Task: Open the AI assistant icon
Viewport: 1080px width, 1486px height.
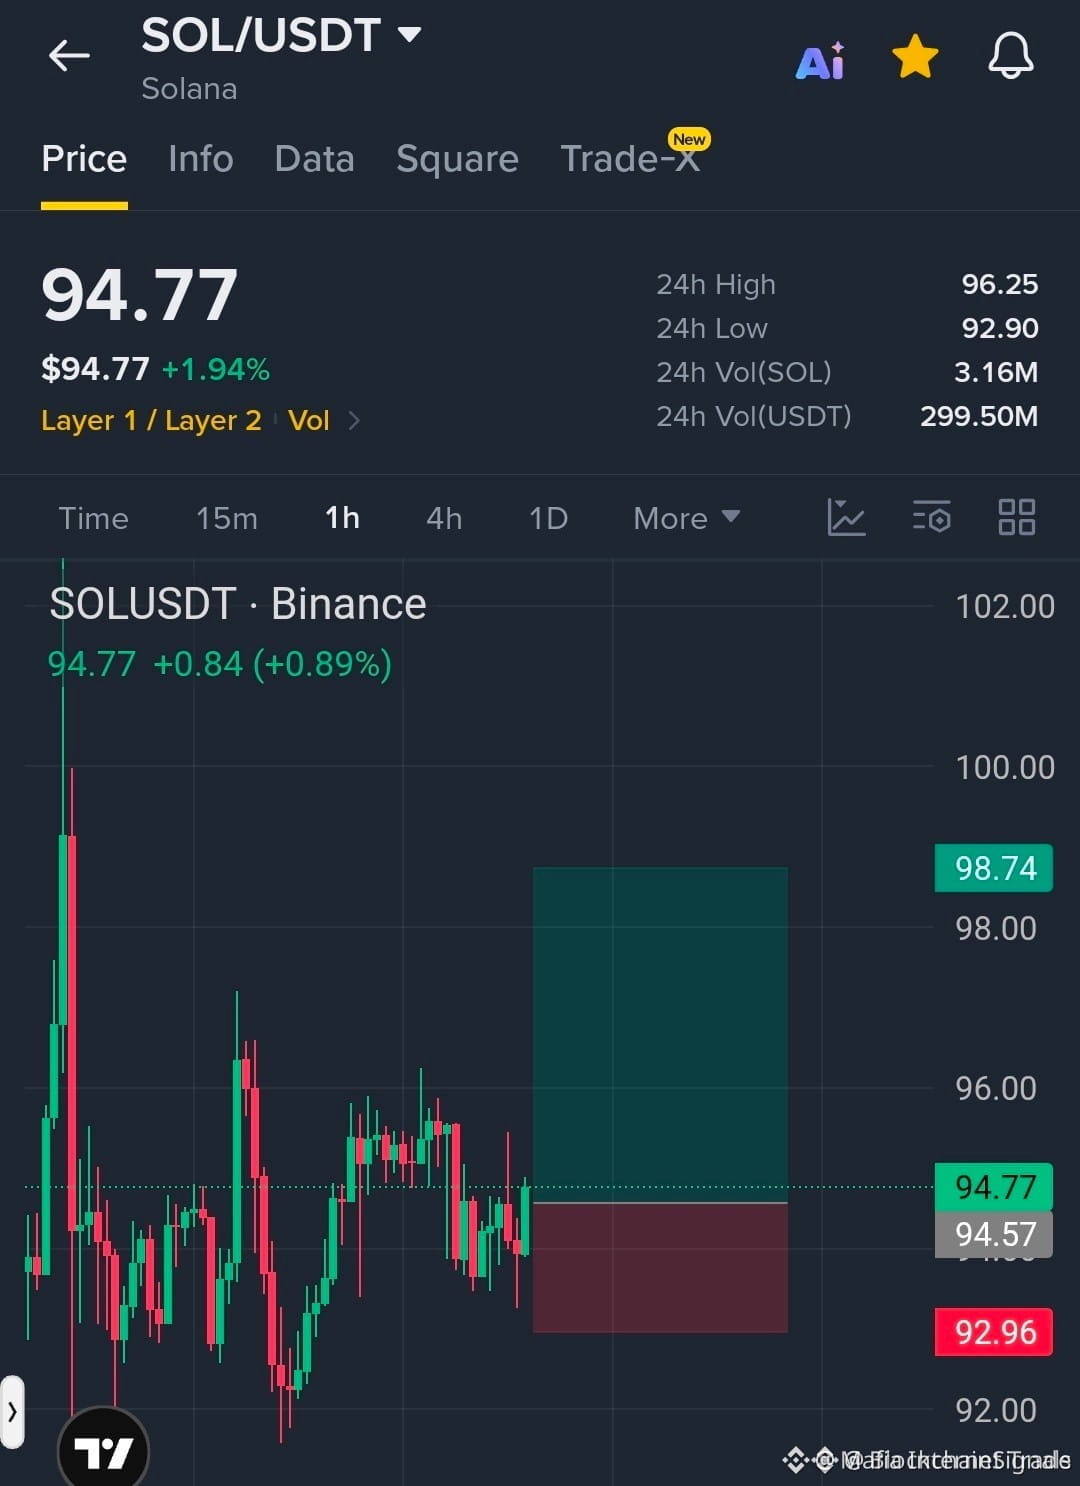Action: [820, 61]
